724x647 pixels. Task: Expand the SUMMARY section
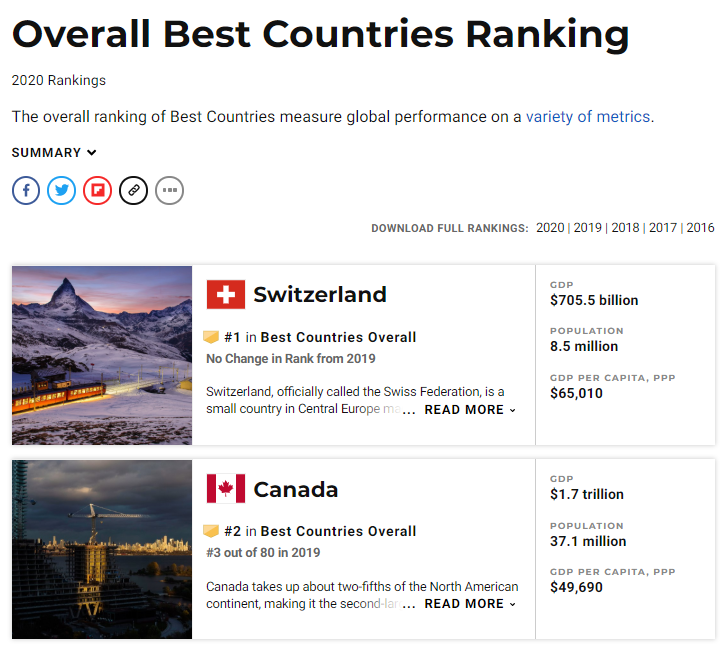pyautogui.click(x=54, y=152)
